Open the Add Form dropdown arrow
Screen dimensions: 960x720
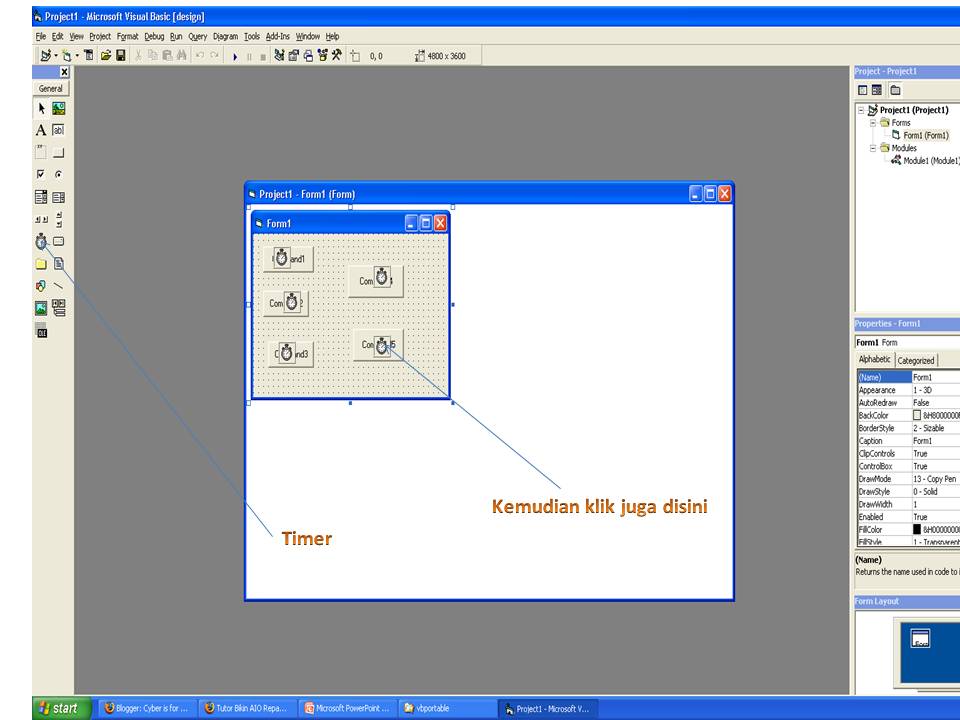[x=77, y=56]
